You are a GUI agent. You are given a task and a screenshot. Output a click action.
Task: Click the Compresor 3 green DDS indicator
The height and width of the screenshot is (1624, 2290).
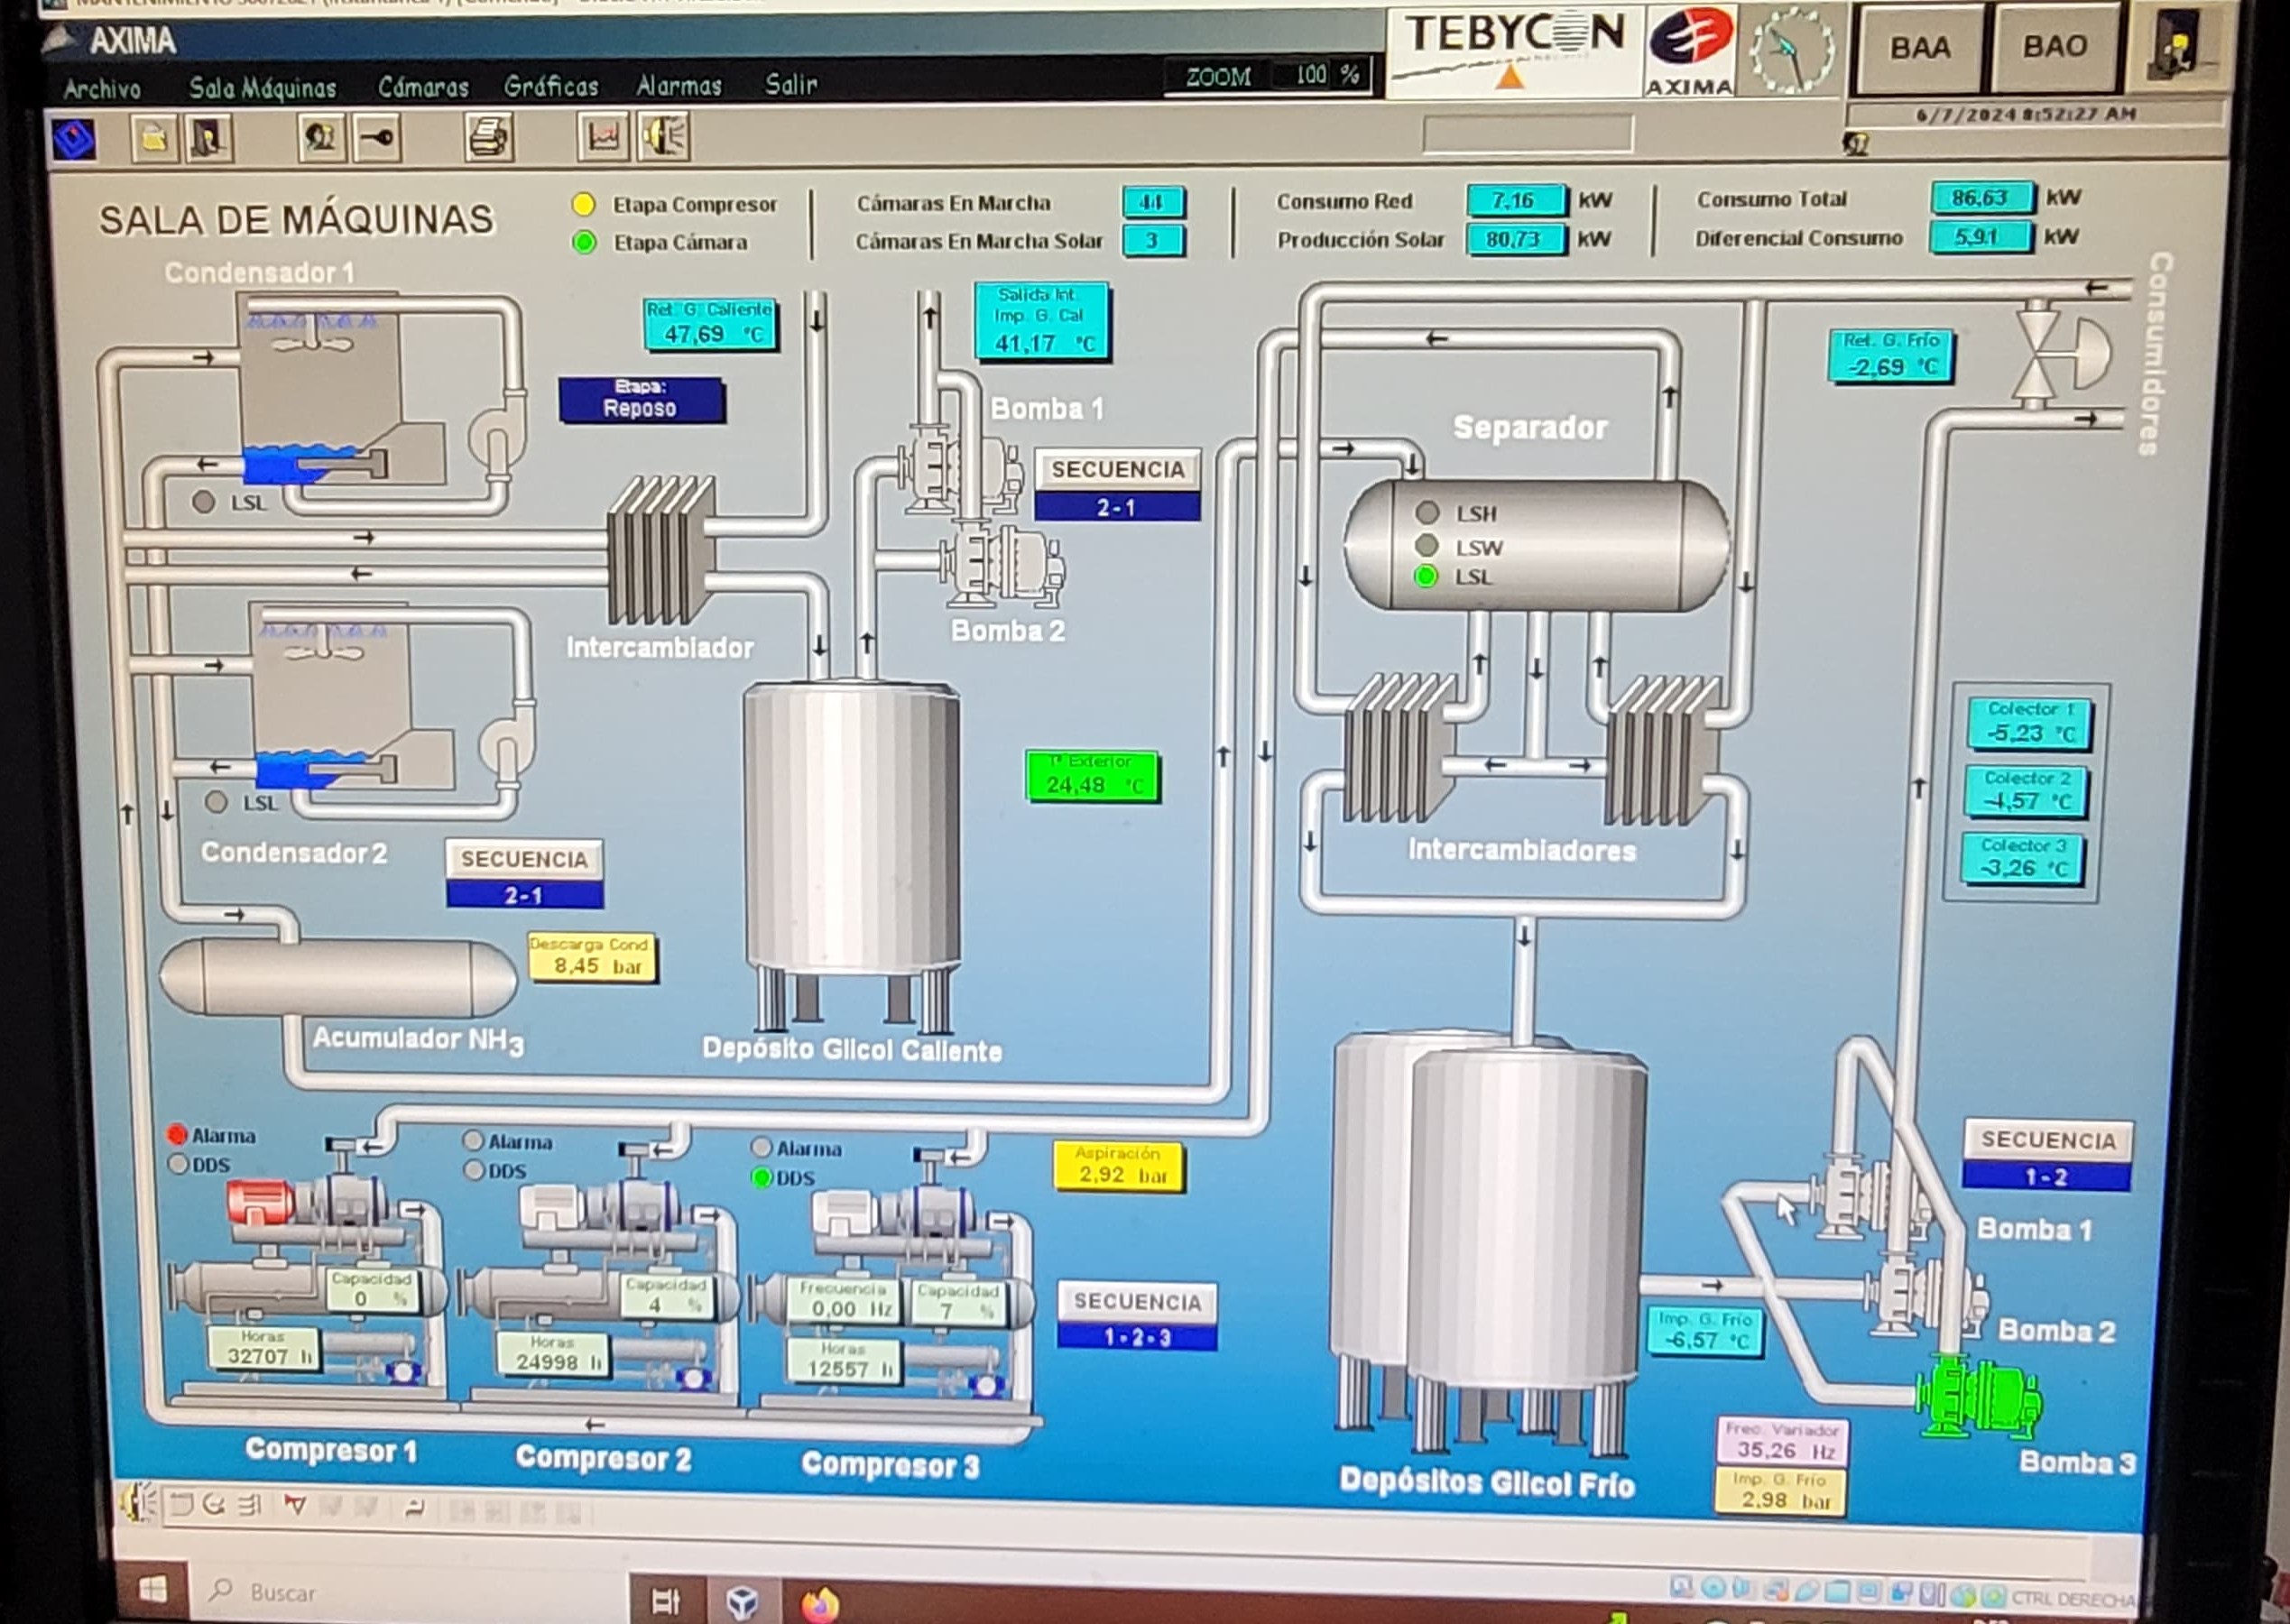click(x=762, y=1177)
